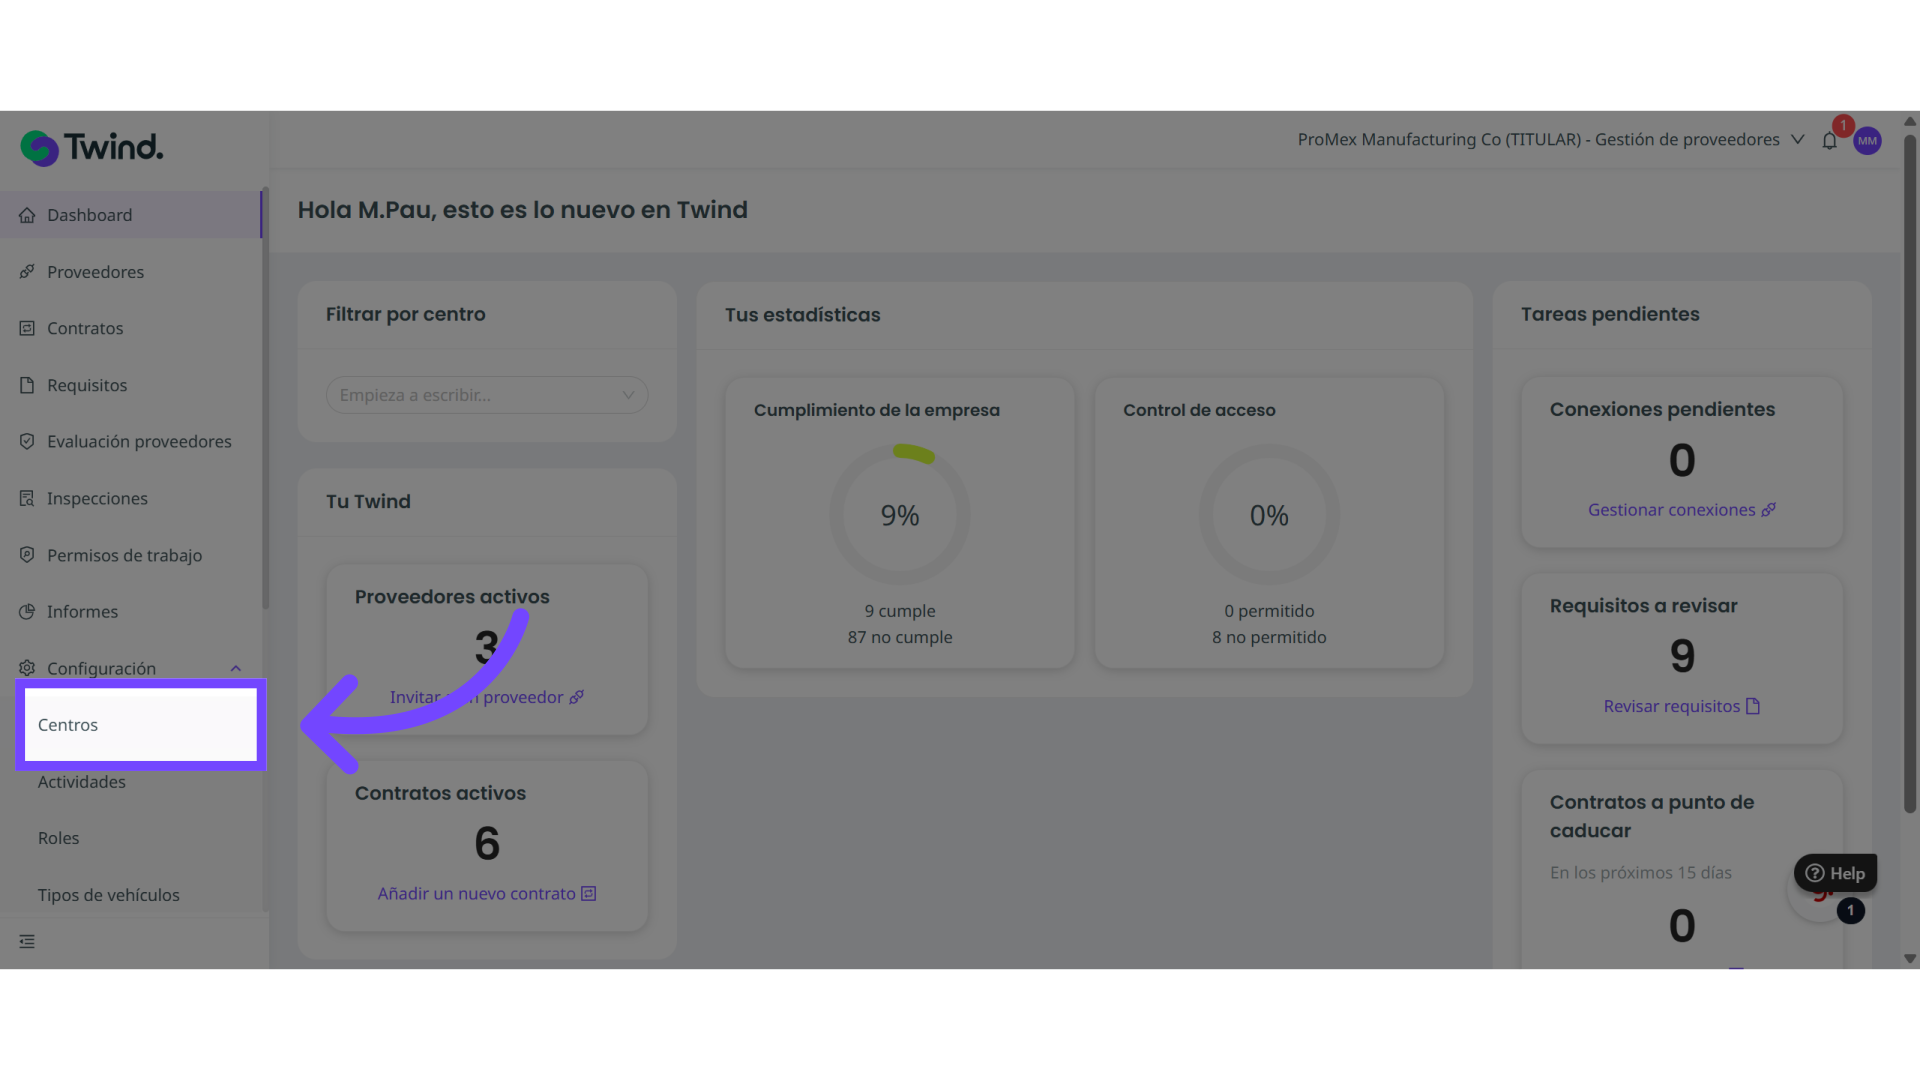This screenshot has height=1080, width=1920.
Task: Open the Roles submenu item
Action: click(x=58, y=838)
